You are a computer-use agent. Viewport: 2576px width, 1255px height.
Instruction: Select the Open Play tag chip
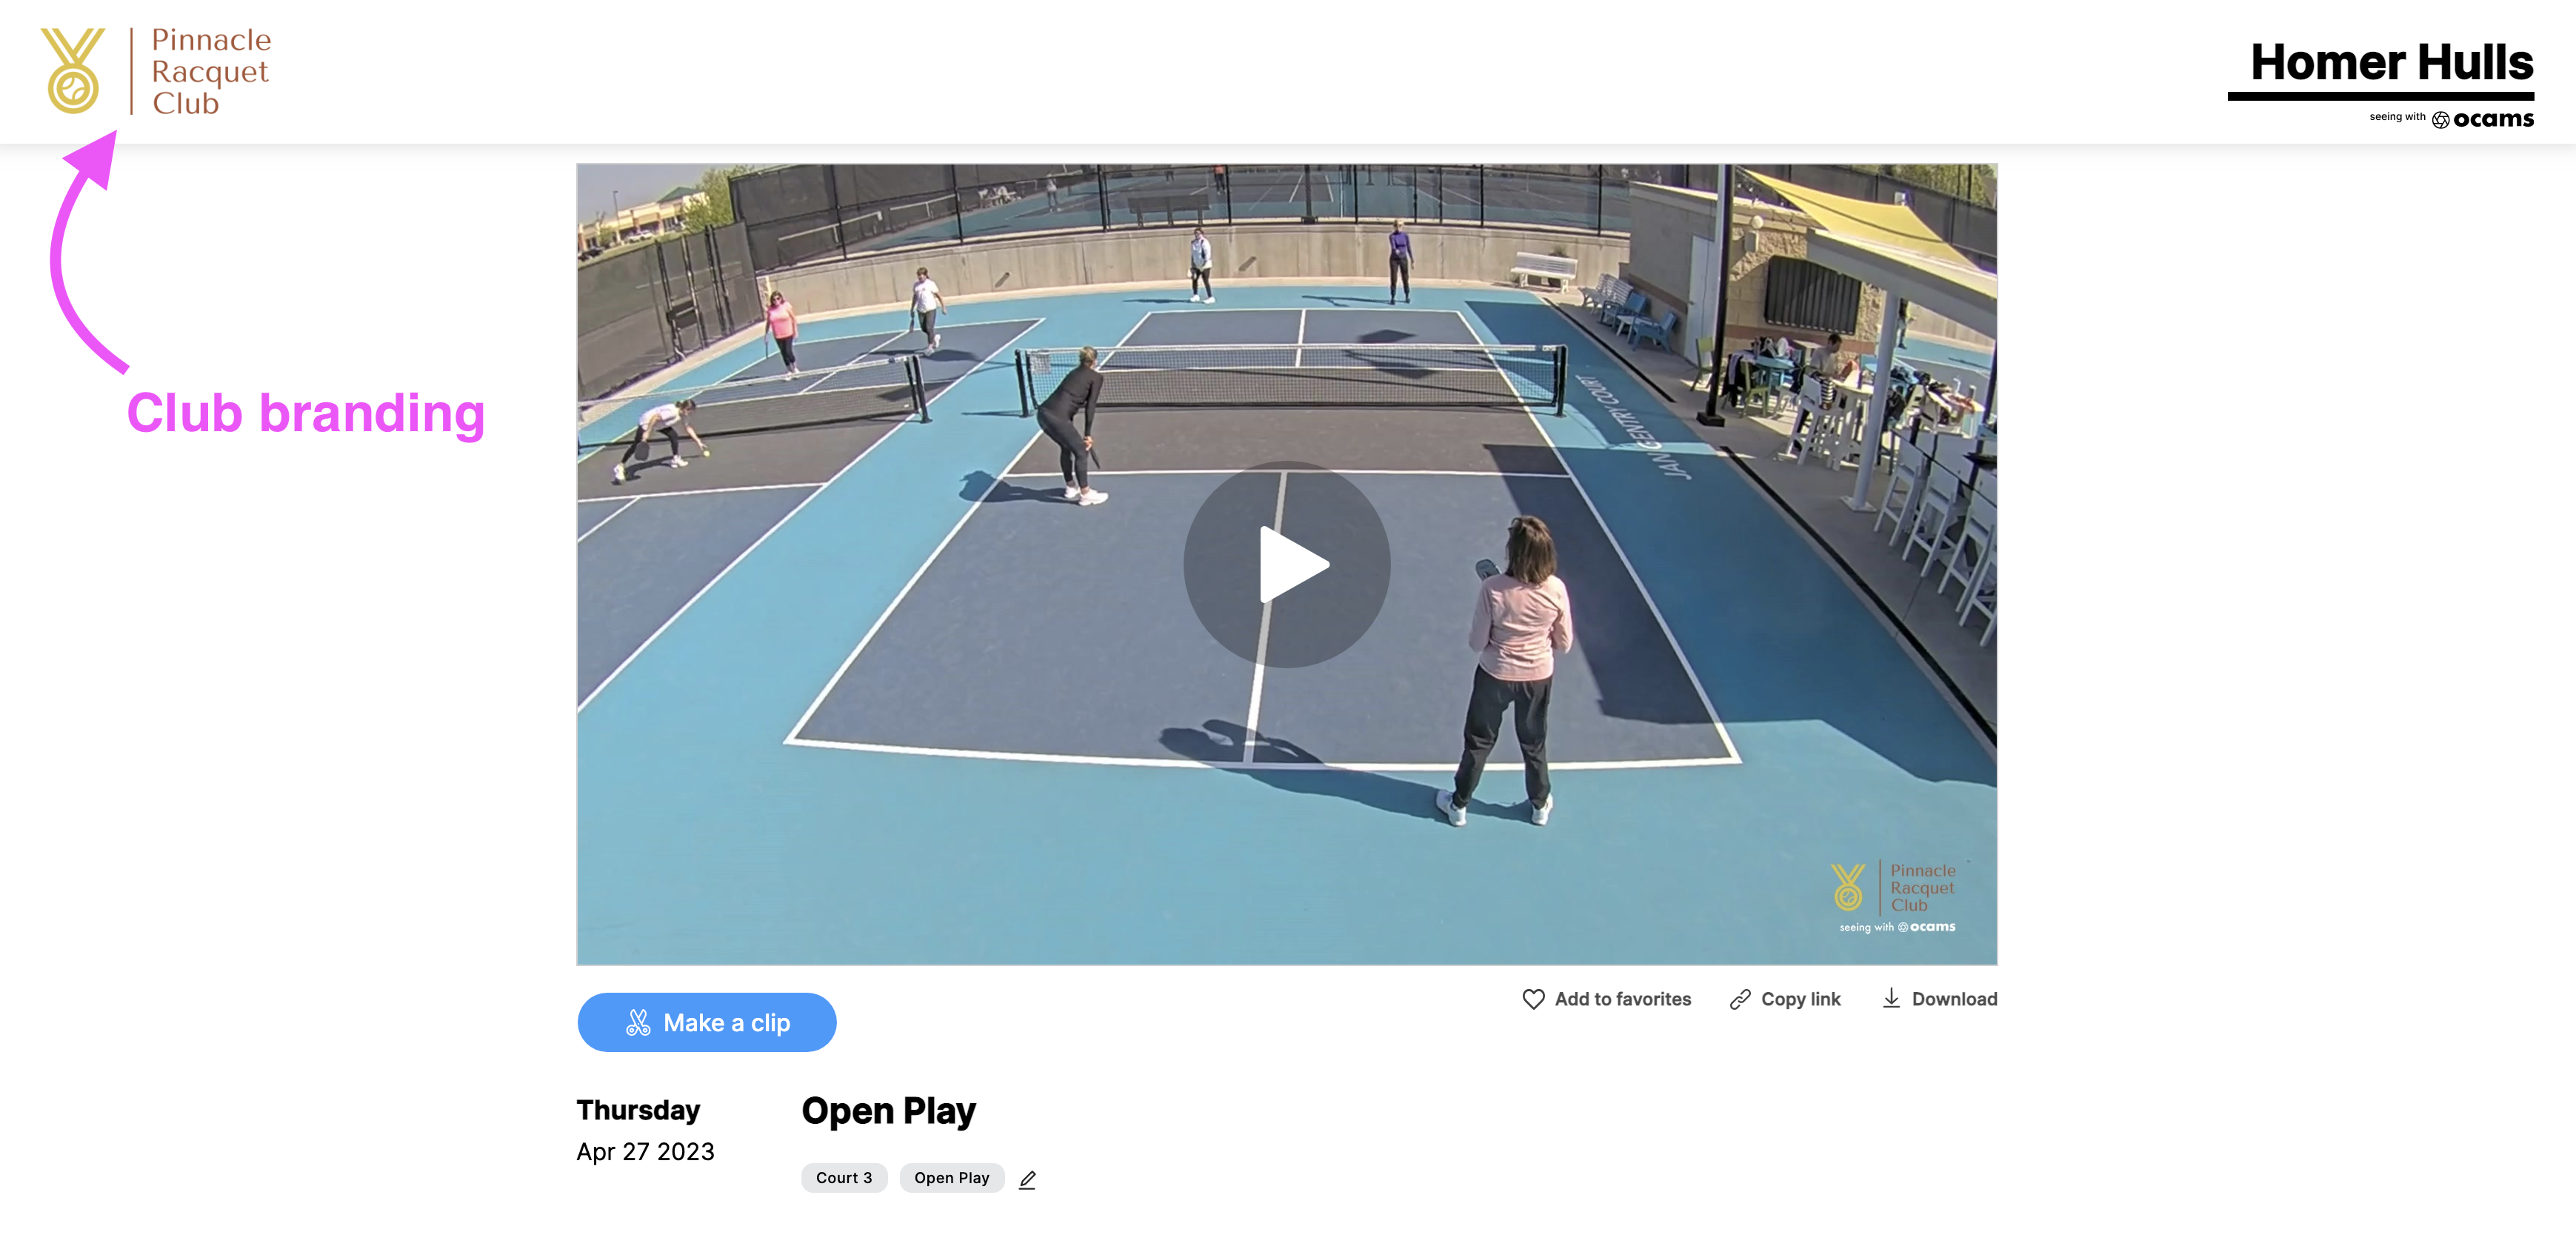(x=951, y=1178)
